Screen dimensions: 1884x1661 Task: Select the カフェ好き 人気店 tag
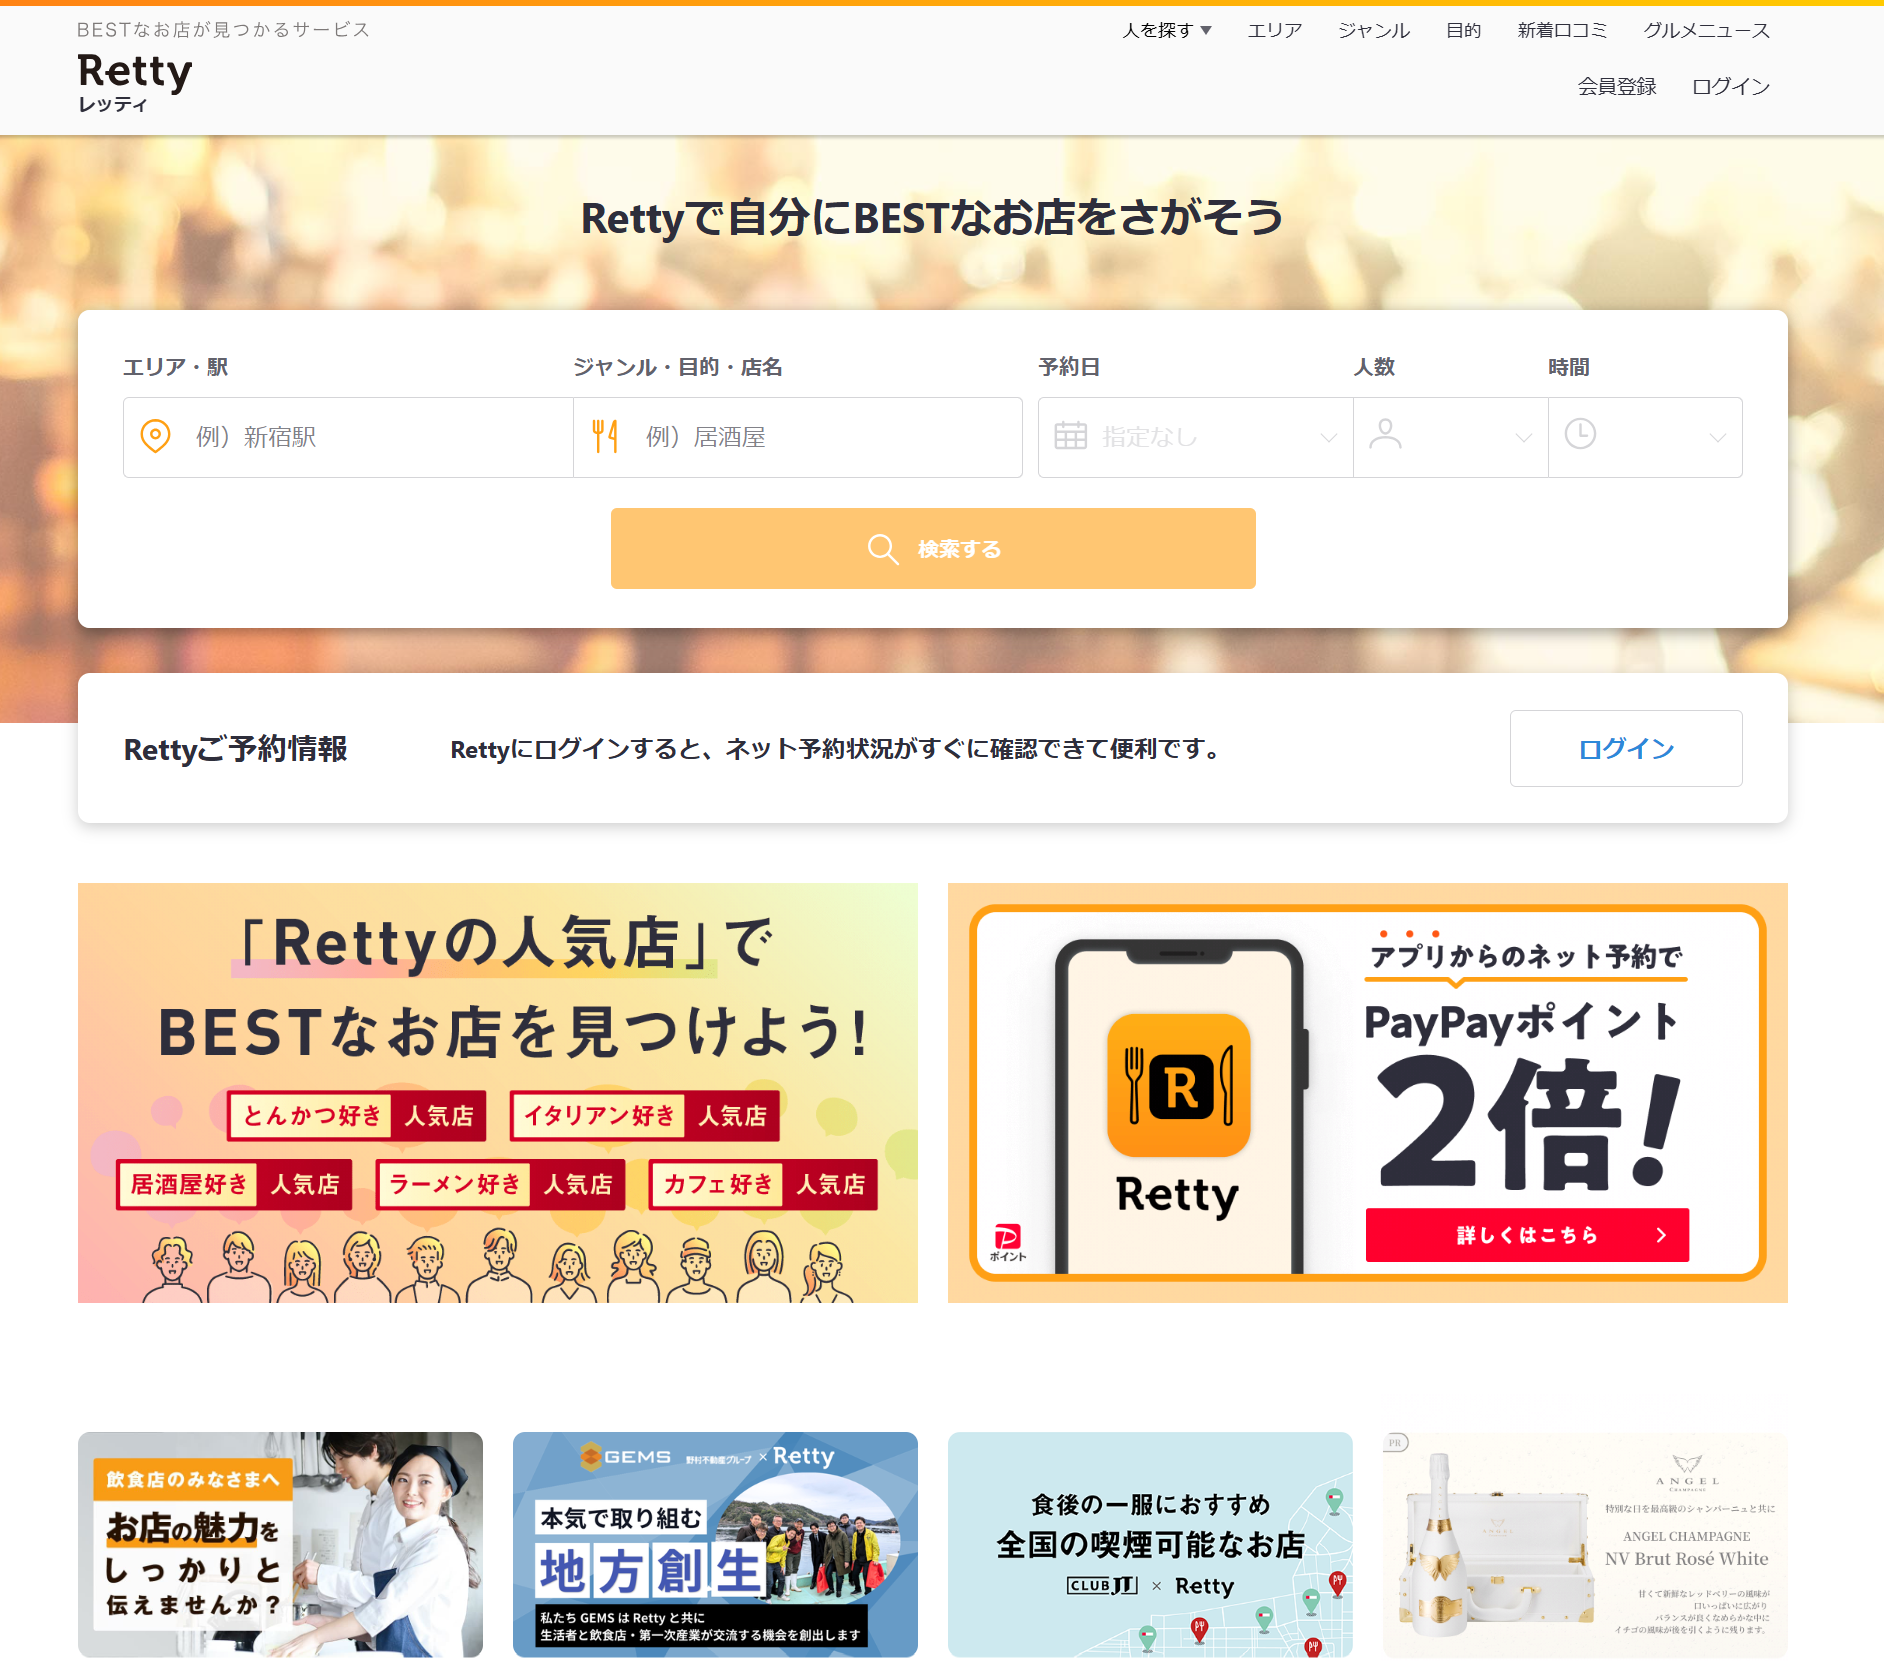pyautogui.click(x=763, y=1184)
